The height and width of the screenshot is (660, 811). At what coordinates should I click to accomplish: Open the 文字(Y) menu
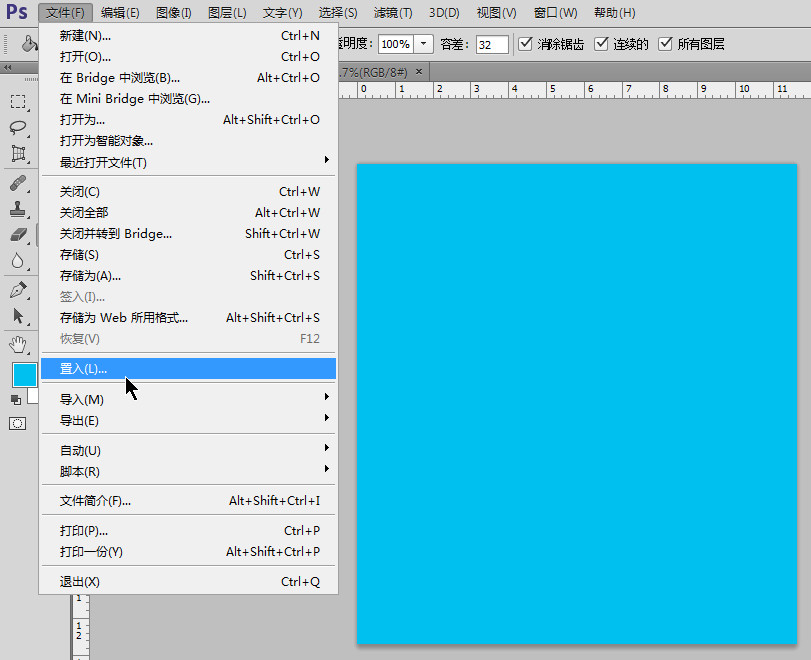pyautogui.click(x=282, y=12)
